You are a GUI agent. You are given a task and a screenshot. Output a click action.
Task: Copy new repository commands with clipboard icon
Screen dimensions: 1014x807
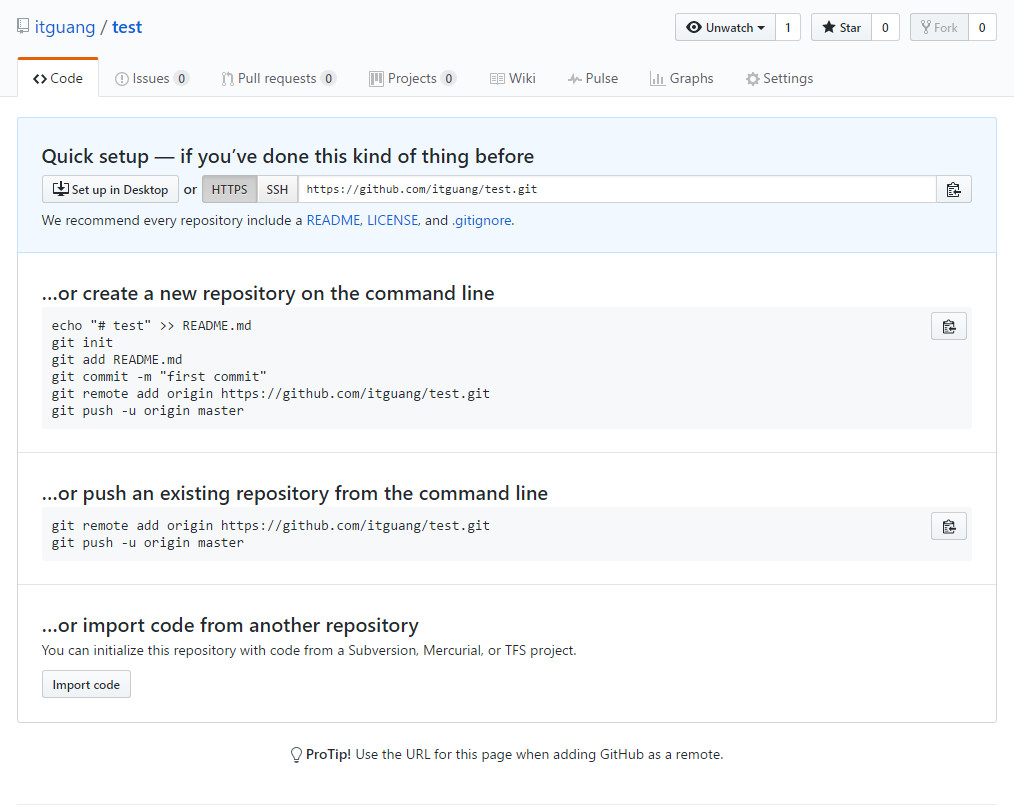949,327
